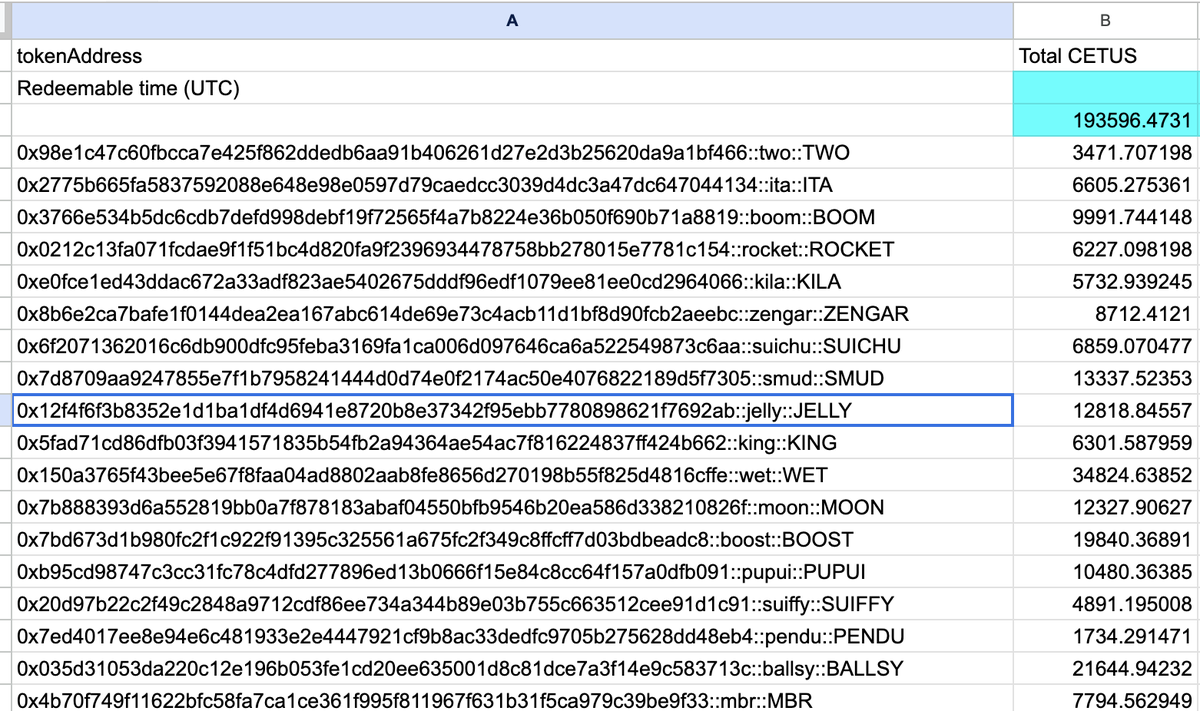1200x711 pixels.
Task: Select the zengar::ZENGAR token address cell
Action: (x=512, y=314)
